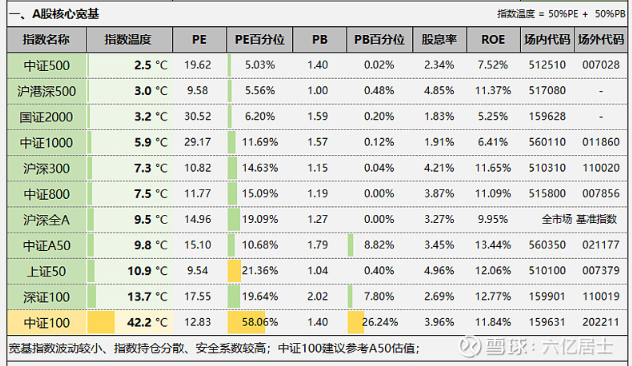Select the ROE column header
Screen dimensions: 632x366
click(x=493, y=40)
